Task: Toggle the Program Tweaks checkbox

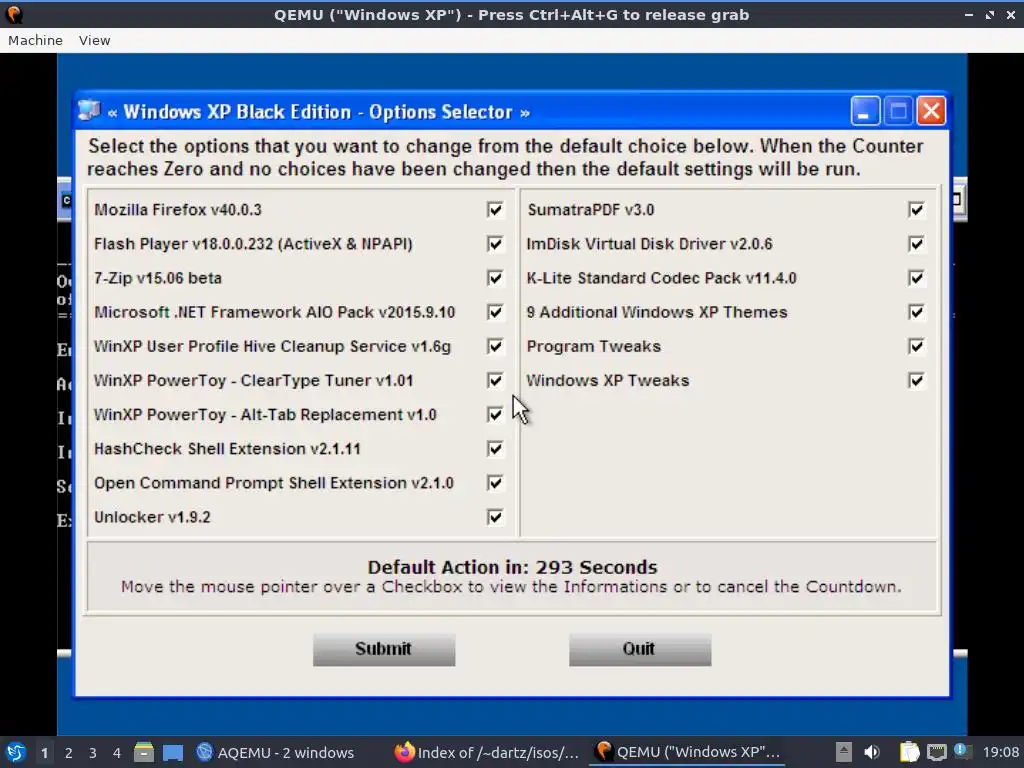Action: pos(916,346)
